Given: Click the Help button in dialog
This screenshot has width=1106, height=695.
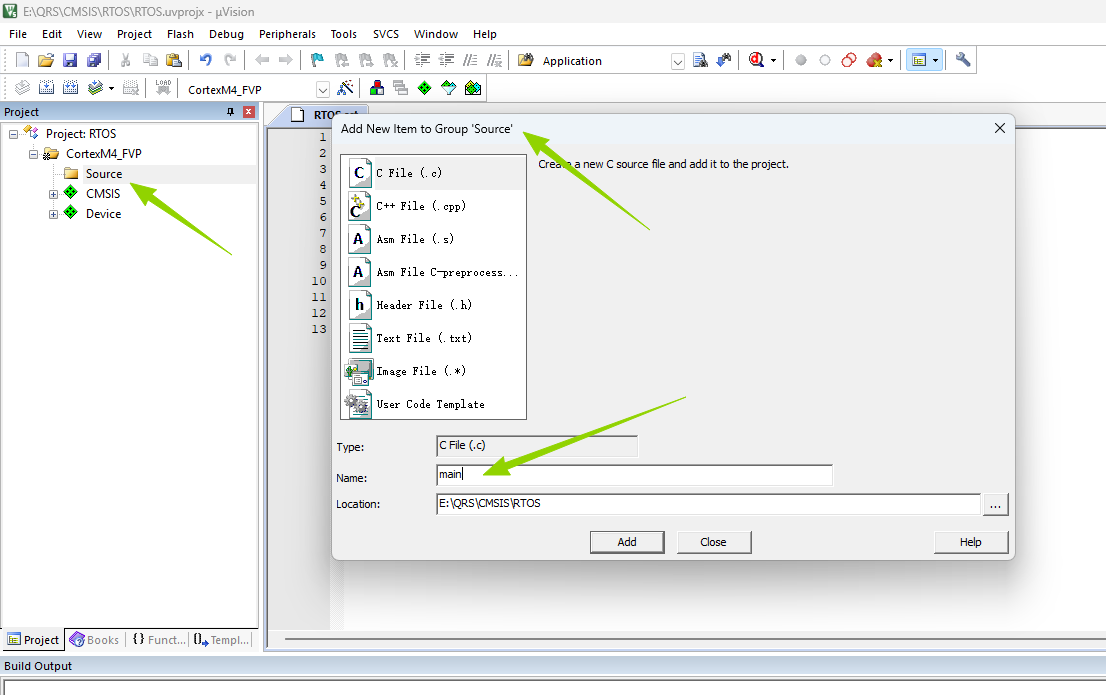Looking at the screenshot, I should [x=971, y=542].
